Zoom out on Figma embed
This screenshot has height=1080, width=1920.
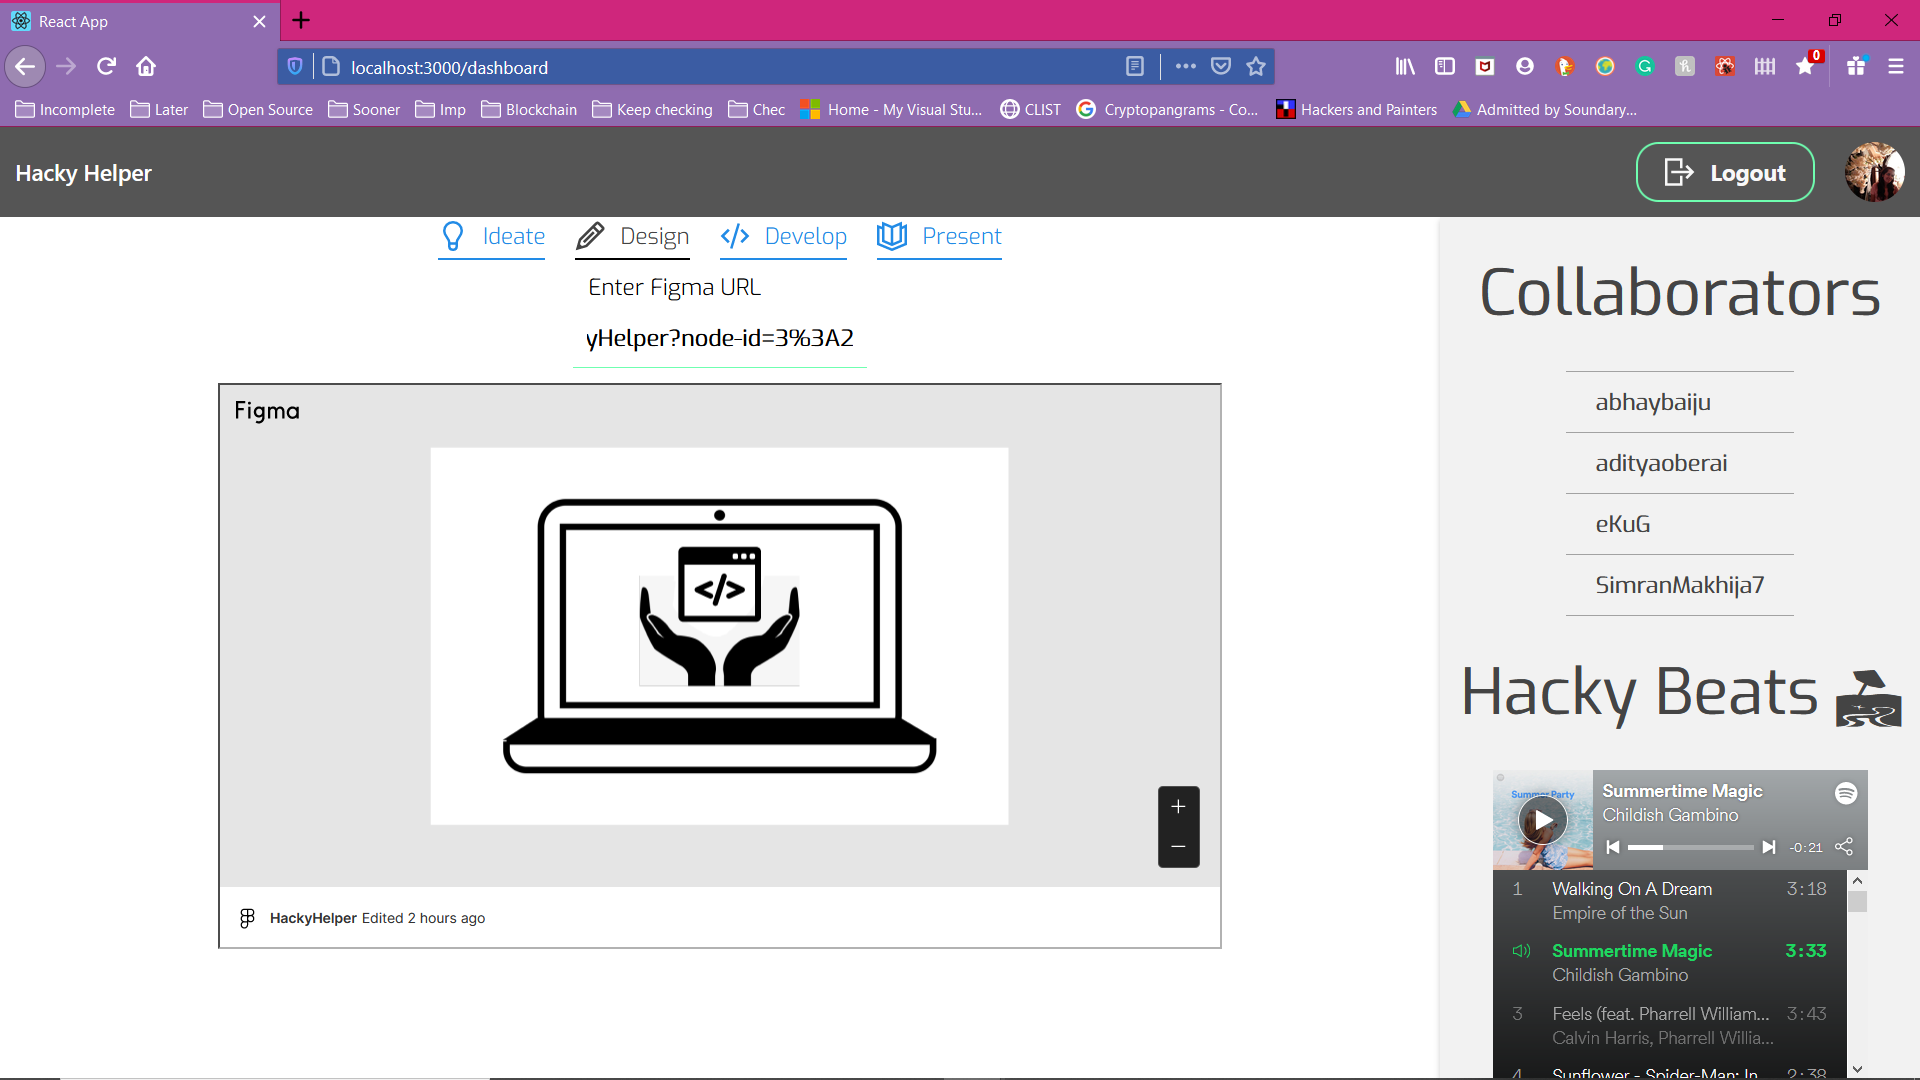tap(1178, 847)
